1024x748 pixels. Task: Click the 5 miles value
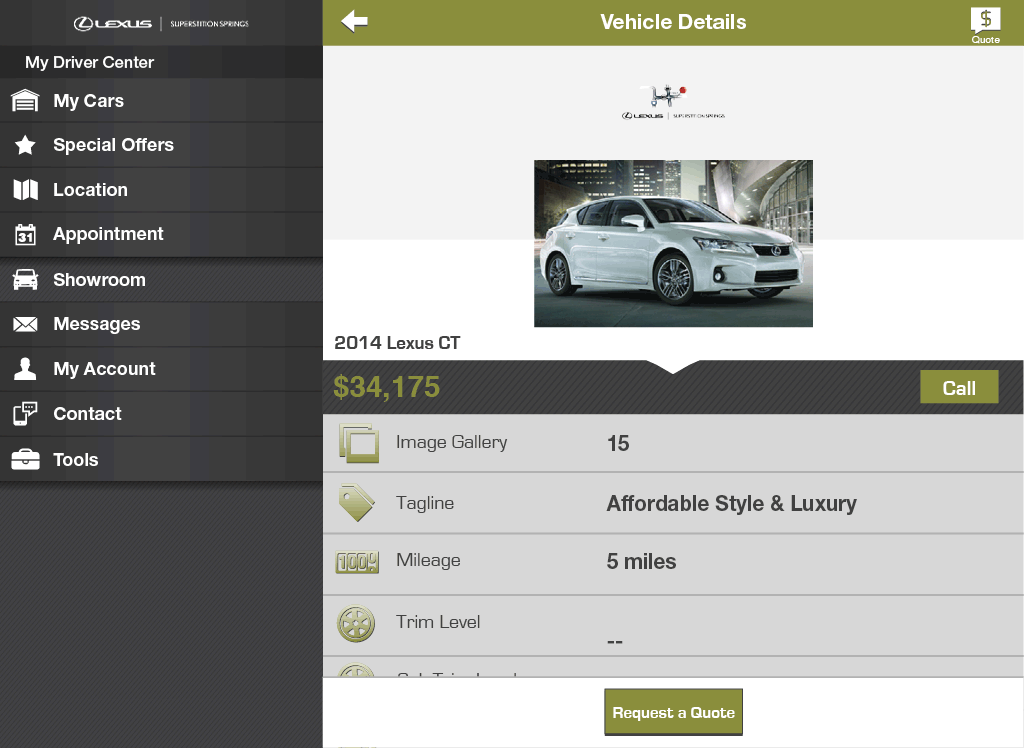(641, 562)
